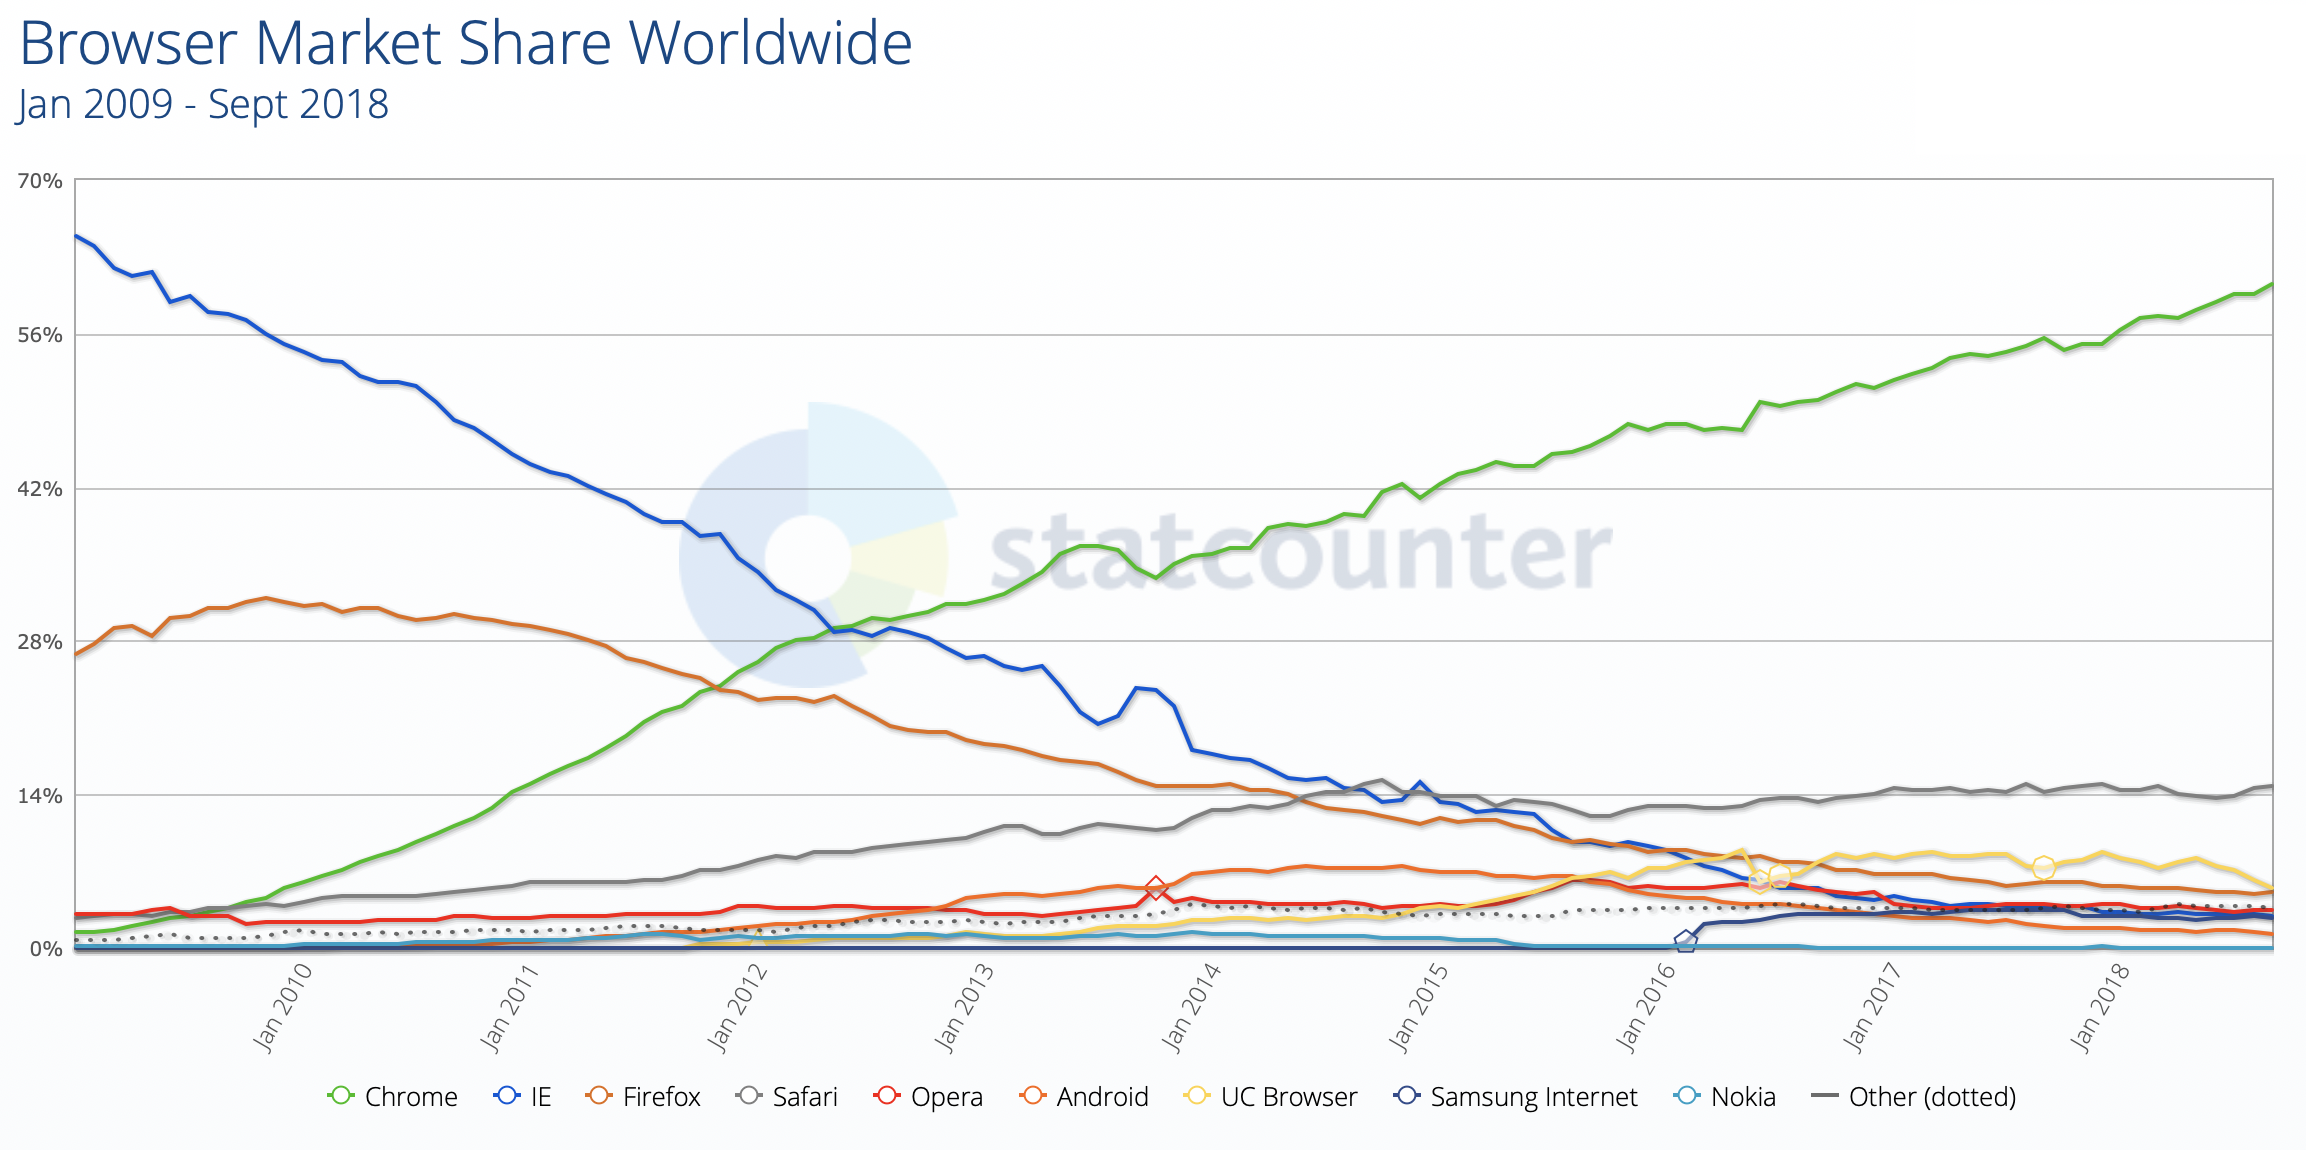Click the green Chrome legend marker
This screenshot has height=1150, width=2306.
click(341, 1096)
